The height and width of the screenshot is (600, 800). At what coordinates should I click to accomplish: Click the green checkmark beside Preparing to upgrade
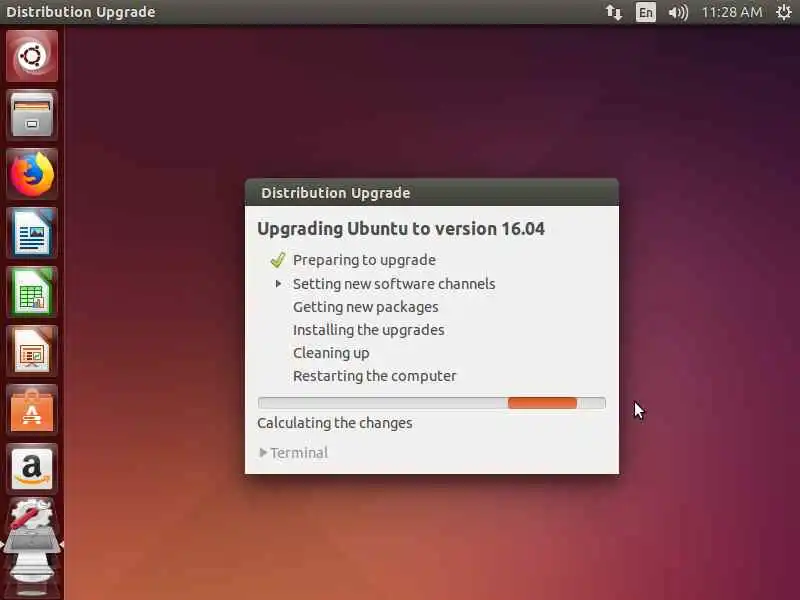point(278,260)
